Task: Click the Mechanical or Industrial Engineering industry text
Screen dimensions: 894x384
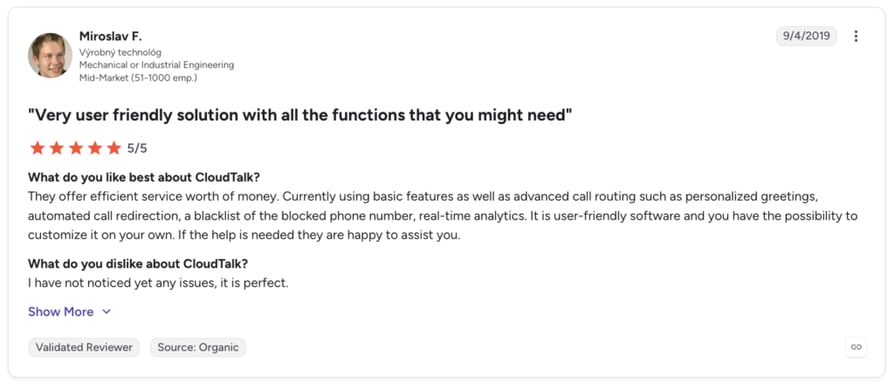Action: coord(157,65)
